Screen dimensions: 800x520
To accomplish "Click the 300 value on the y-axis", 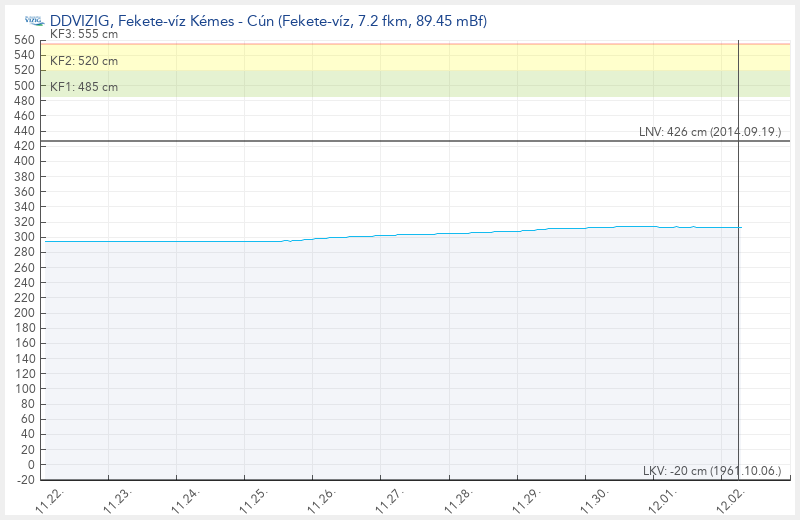I will 27,237.
